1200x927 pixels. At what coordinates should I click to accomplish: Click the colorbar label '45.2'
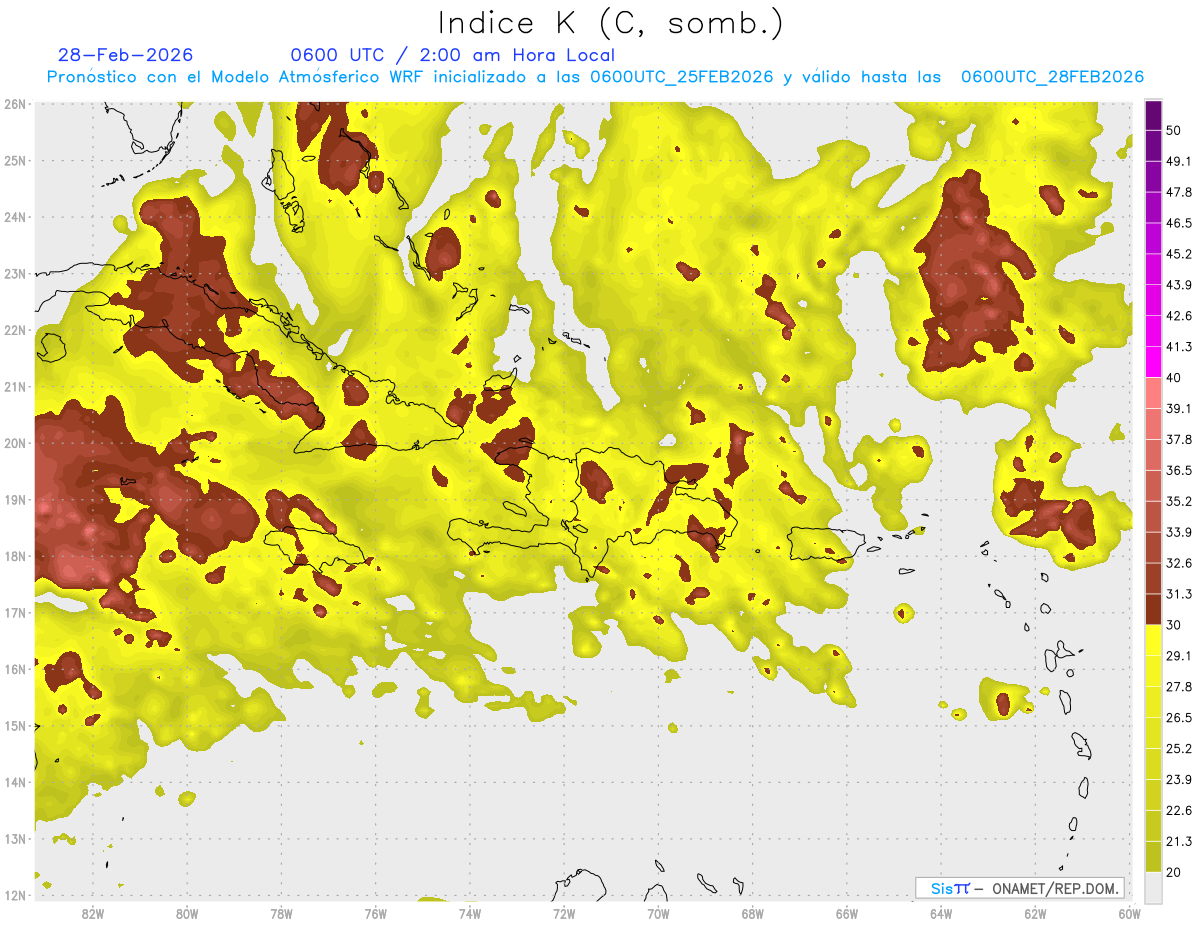tap(1179, 254)
